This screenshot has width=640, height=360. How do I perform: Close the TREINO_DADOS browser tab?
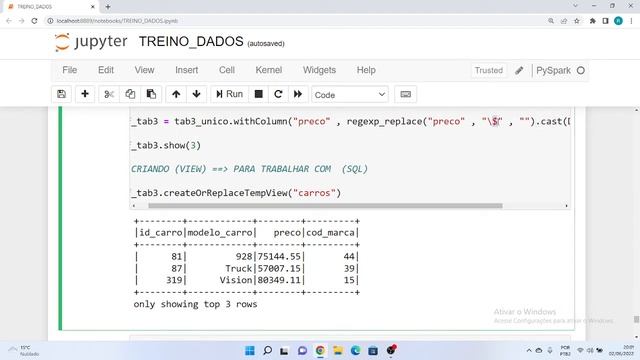pyautogui.click(x=93, y=7)
